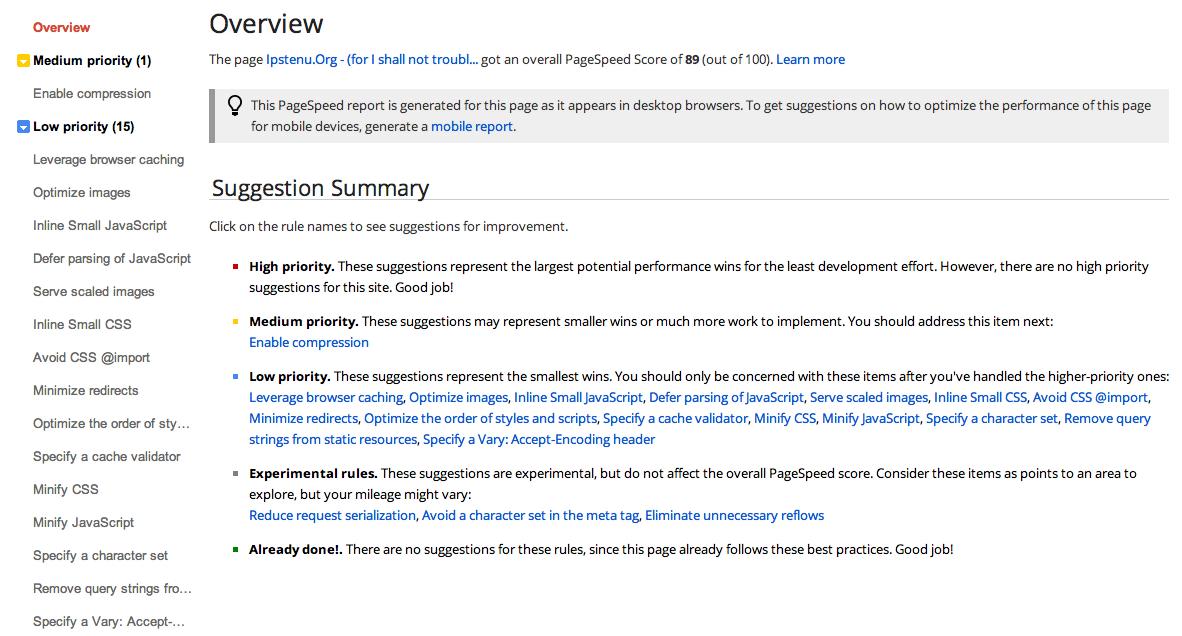
Task: Click the blue Low priority arrow icon
Action: tap(24, 127)
